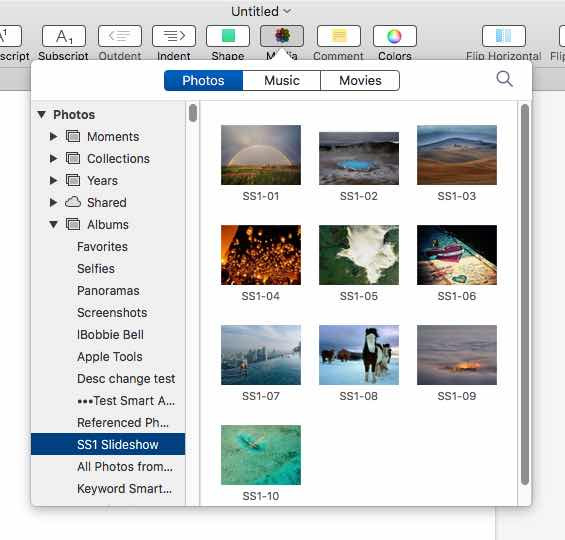Click the photo grid vertical scrollbar

pos(525,294)
